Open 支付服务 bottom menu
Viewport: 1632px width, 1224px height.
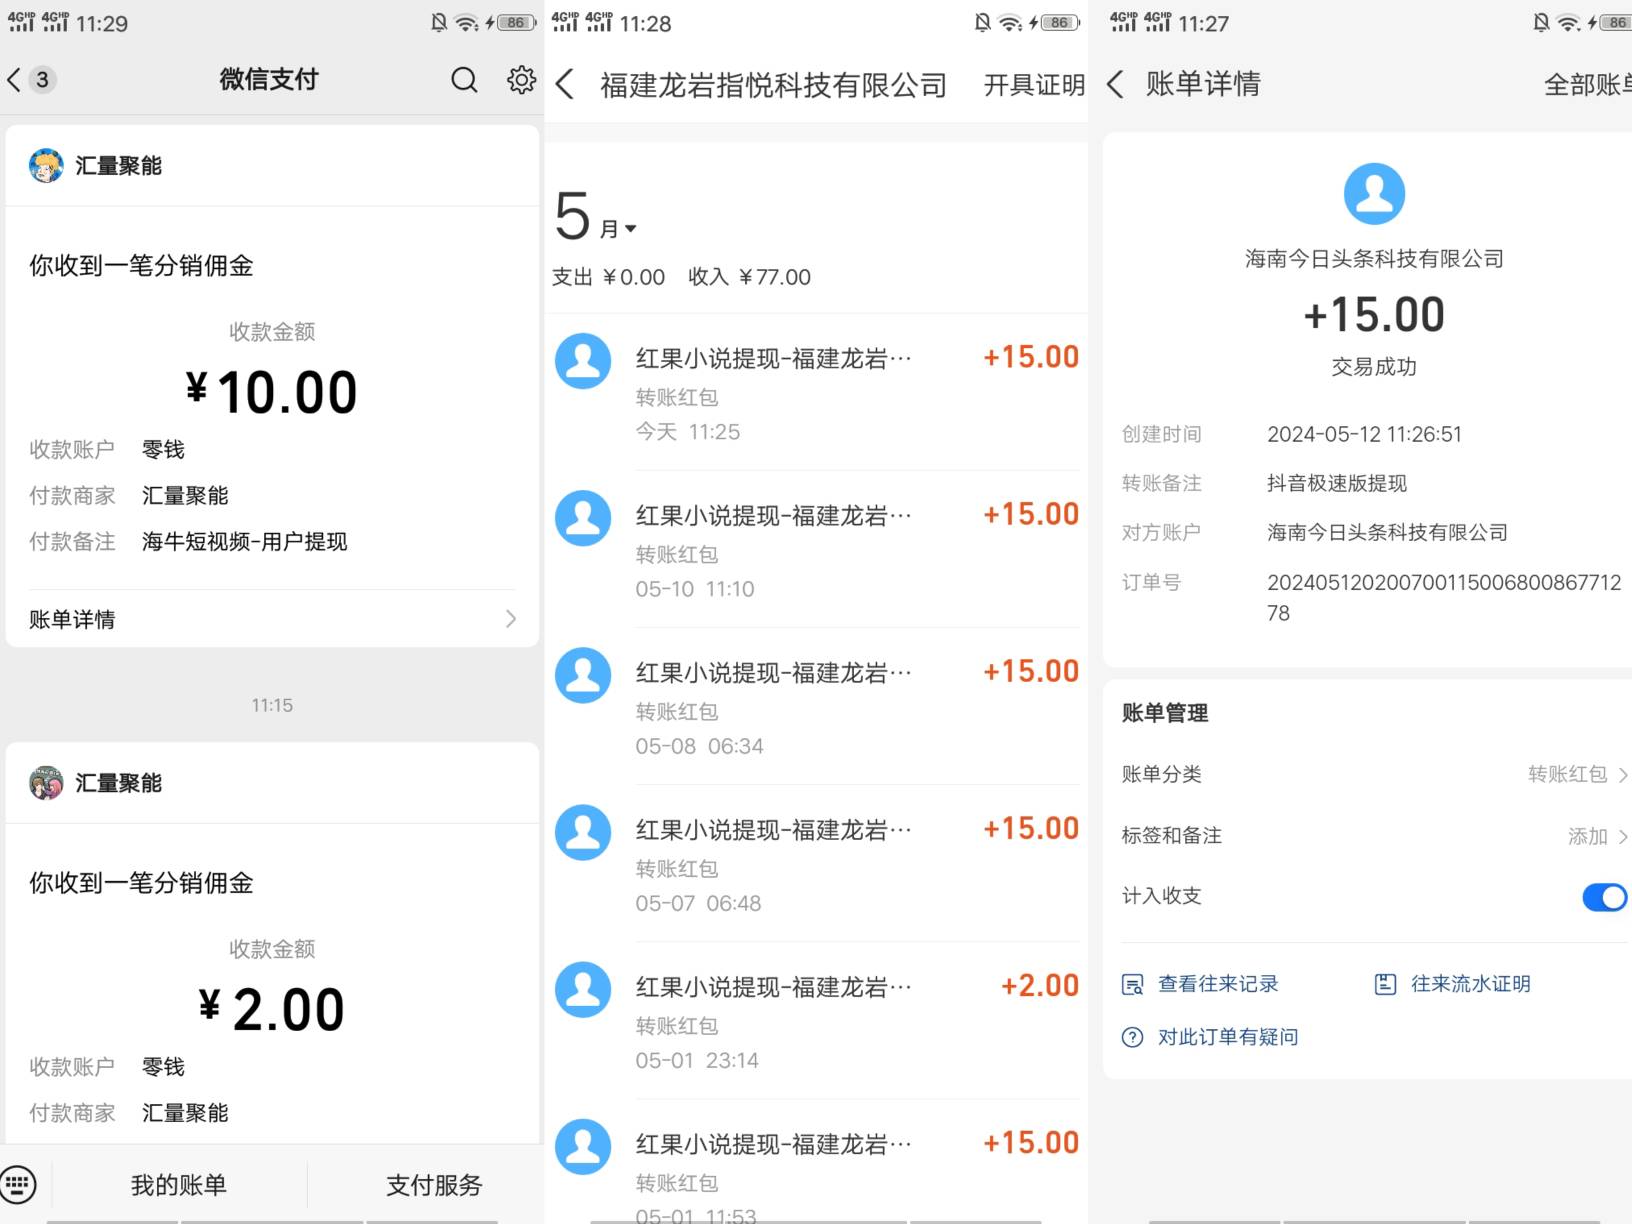pyautogui.click(x=434, y=1185)
